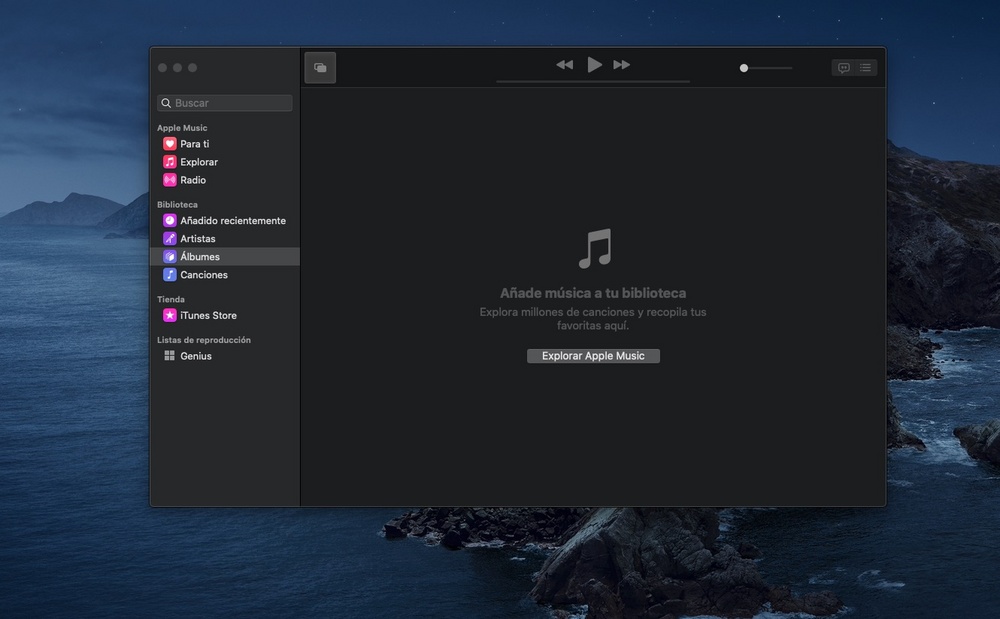
Task: Click the microphone icon beside Artistas
Action: 170,238
